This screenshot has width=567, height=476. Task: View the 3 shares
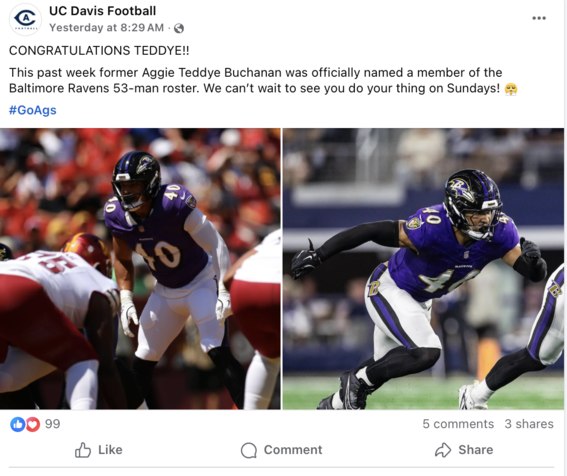click(x=529, y=424)
